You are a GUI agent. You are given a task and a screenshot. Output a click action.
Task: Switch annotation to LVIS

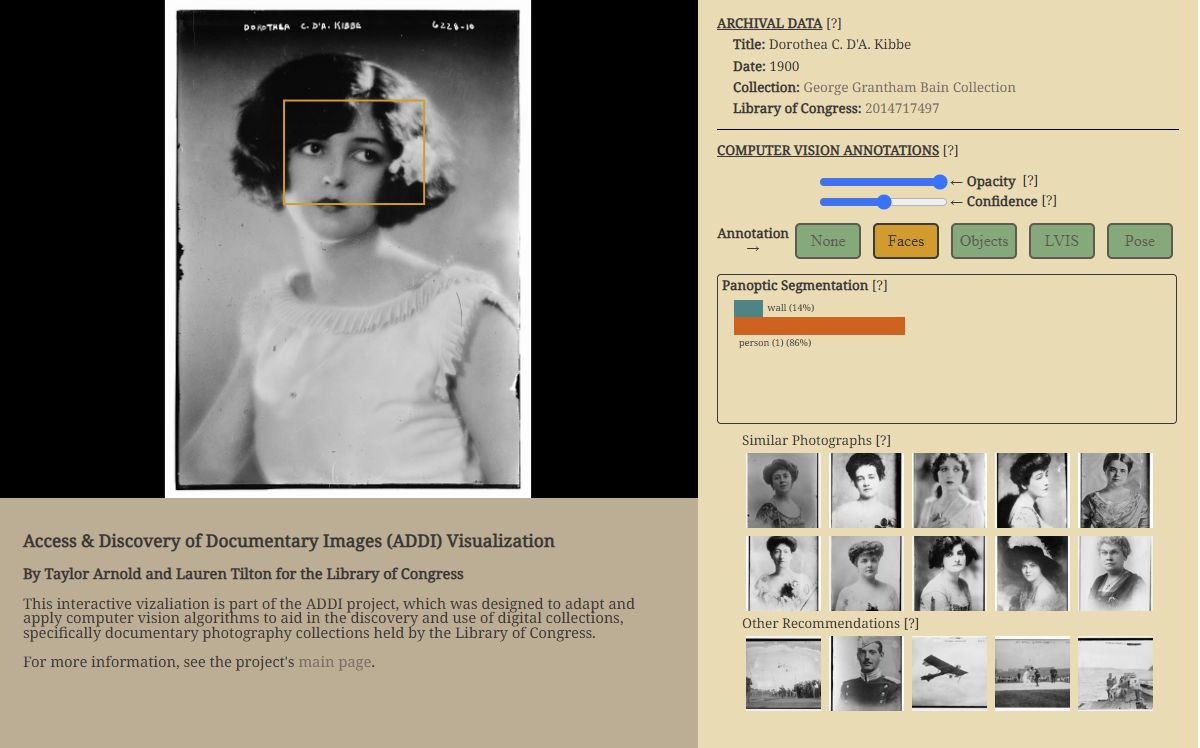coord(1062,241)
